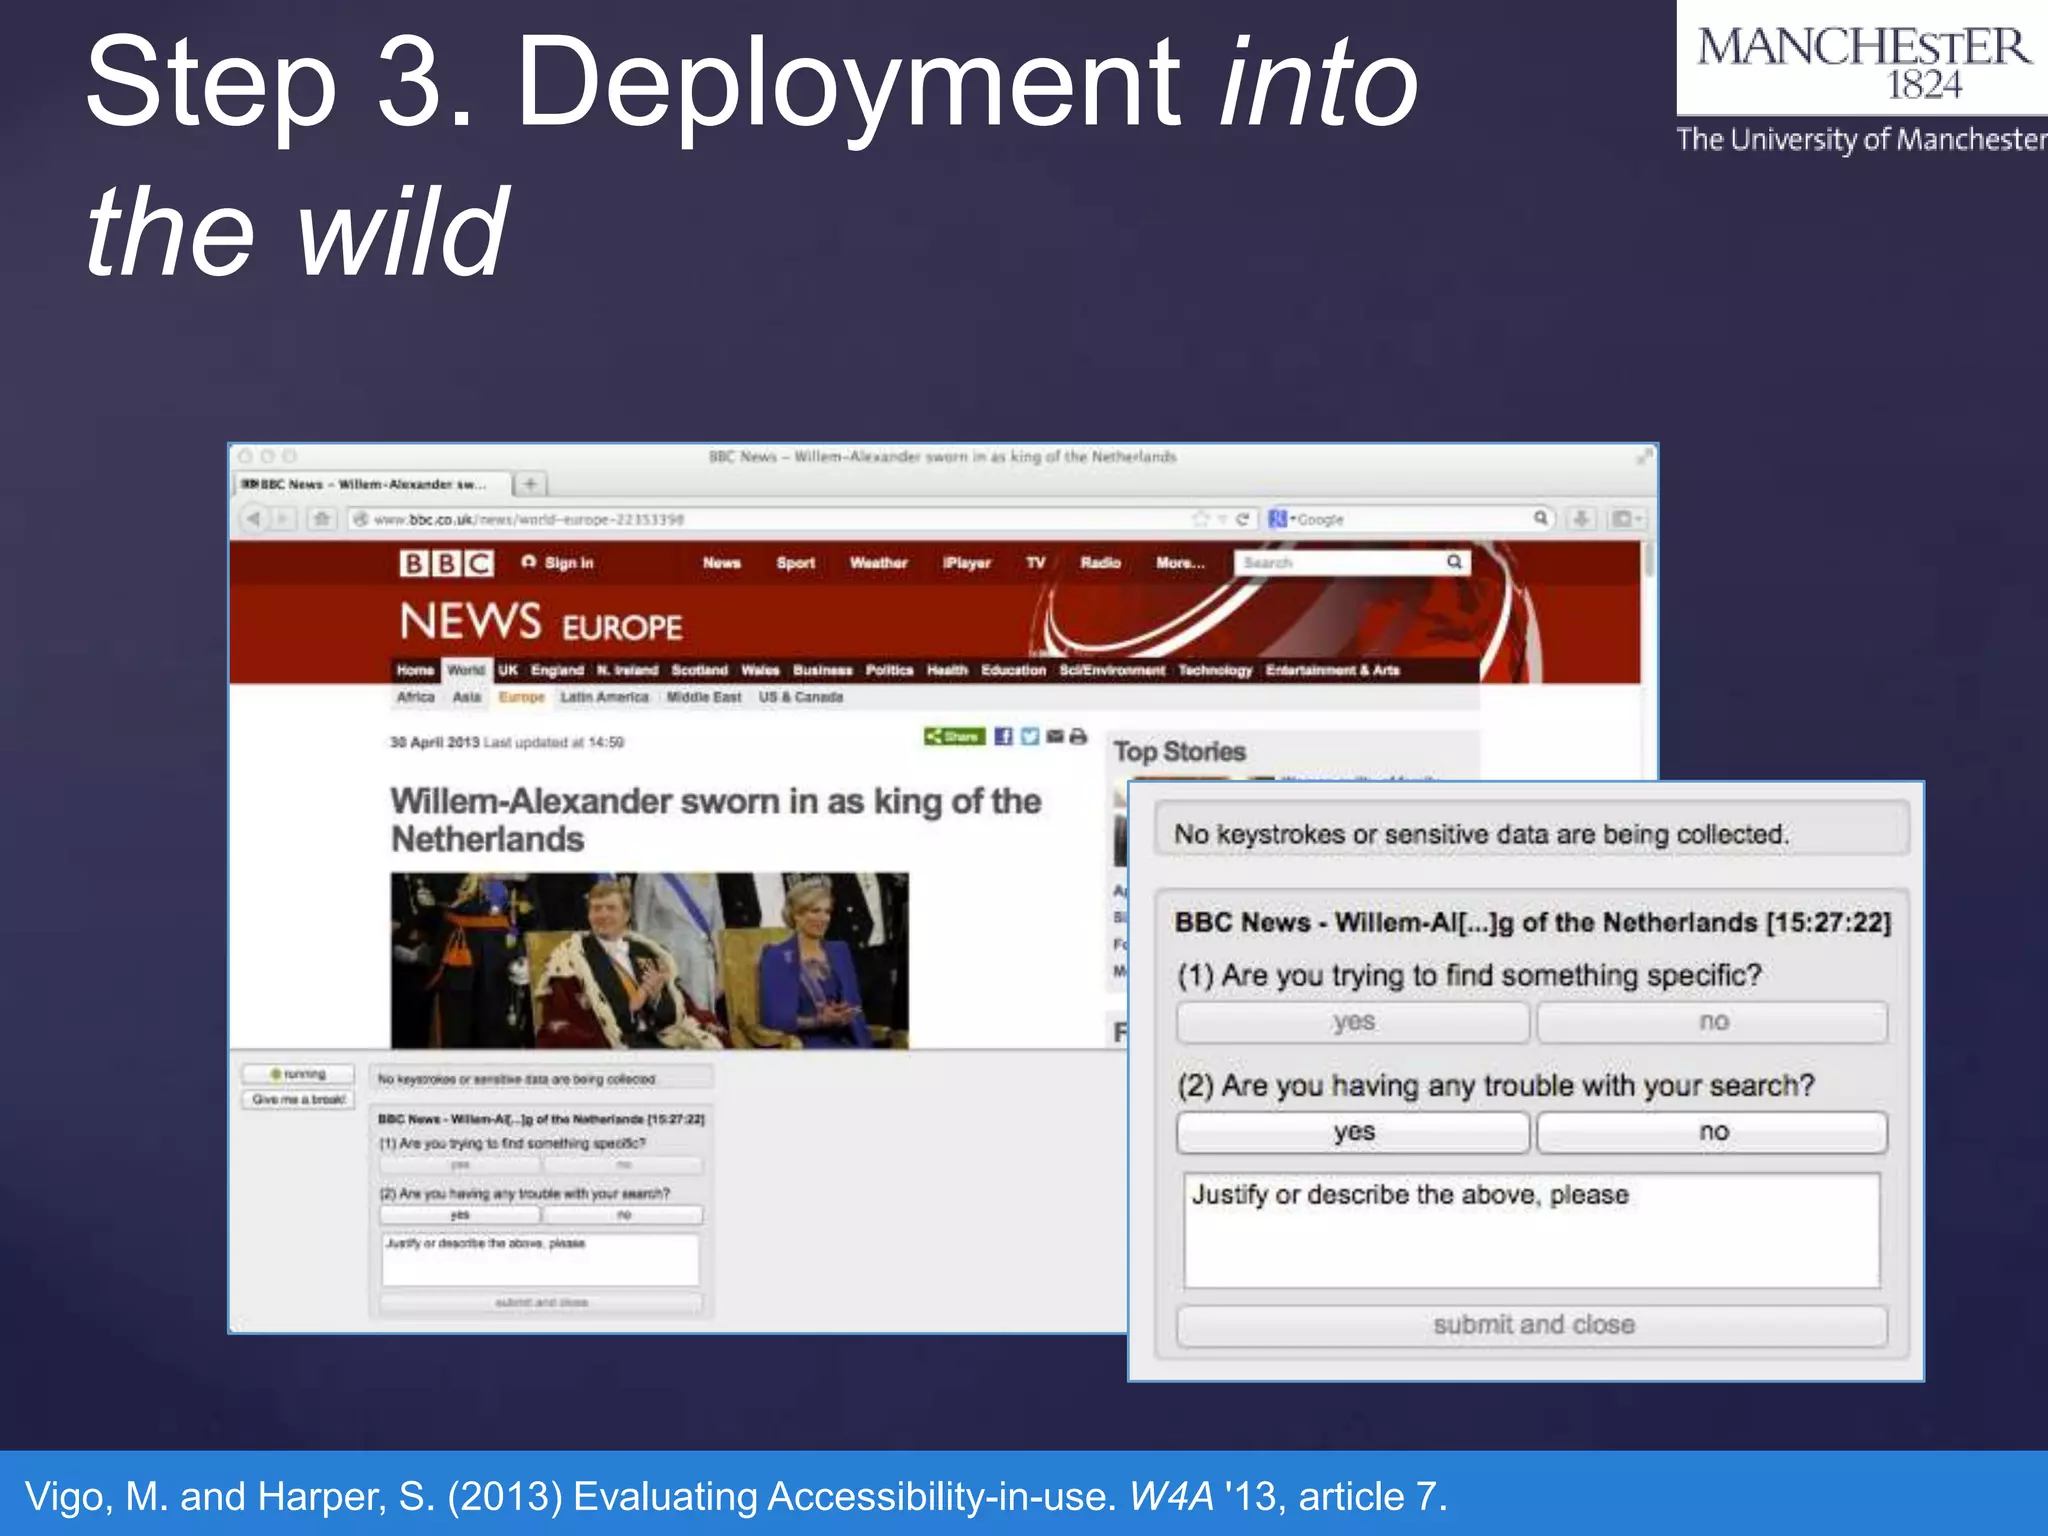Image resolution: width=2048 pixels, height=1536 pixels.
Task: Click the article headline Willem-Alexander sworn in
Action: click(715, 819)
